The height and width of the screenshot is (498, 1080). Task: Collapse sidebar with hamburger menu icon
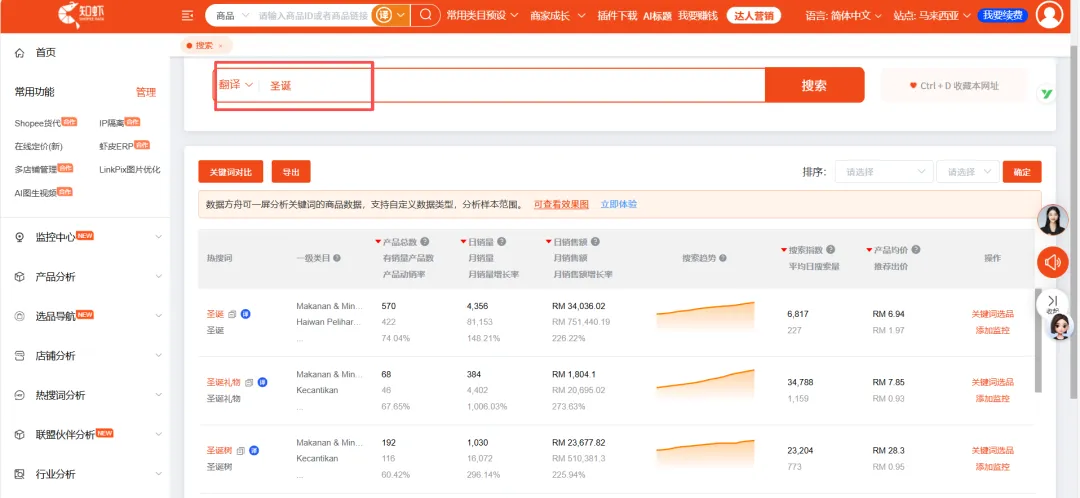(187, 15)
